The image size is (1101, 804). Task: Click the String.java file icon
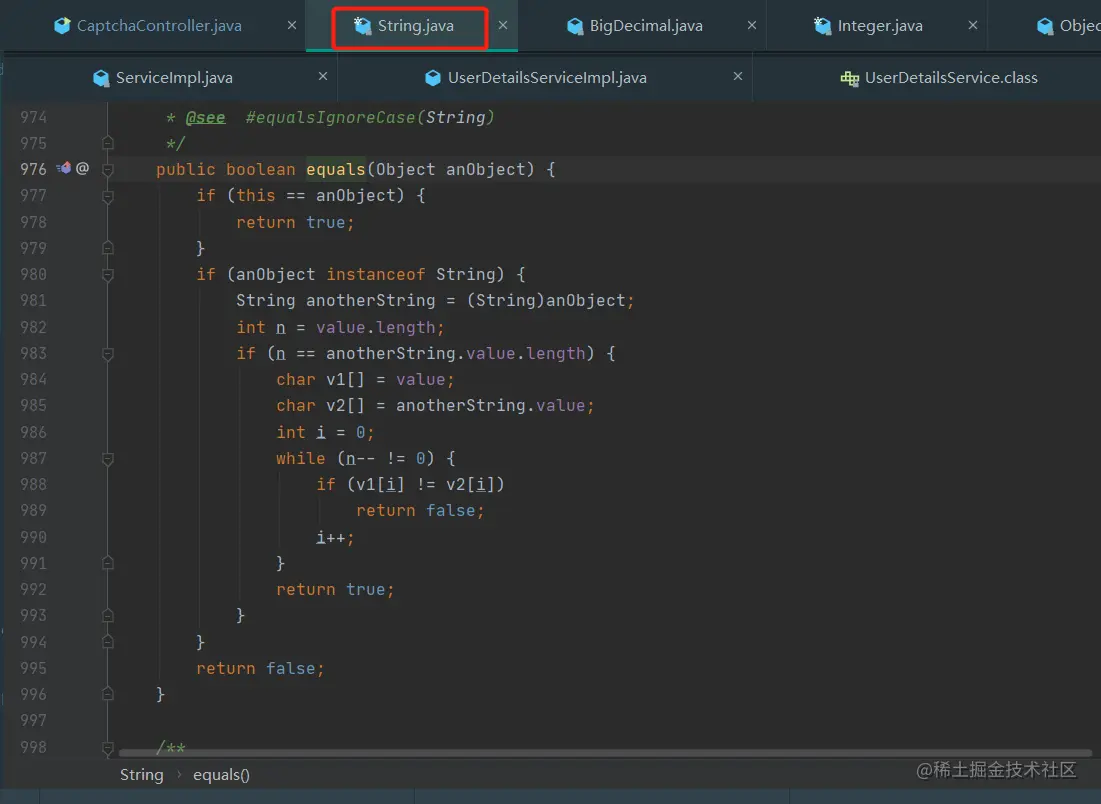coord(362,26)
